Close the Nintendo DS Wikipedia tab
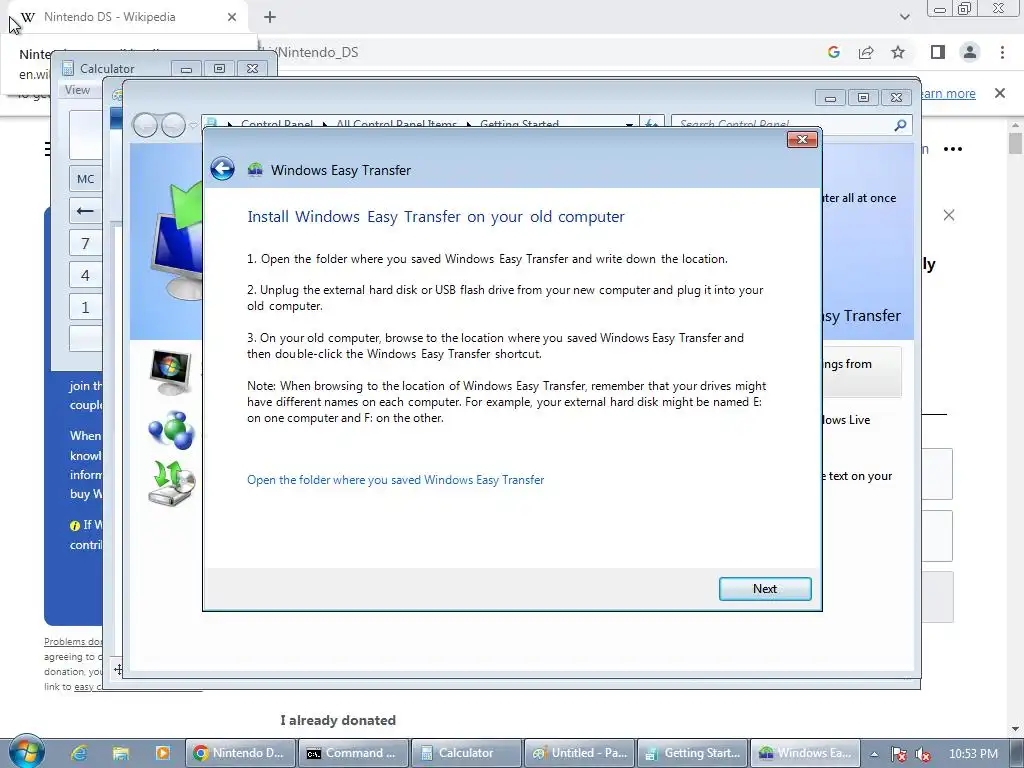Viewport: 1024px width, 768px height. 232,17
